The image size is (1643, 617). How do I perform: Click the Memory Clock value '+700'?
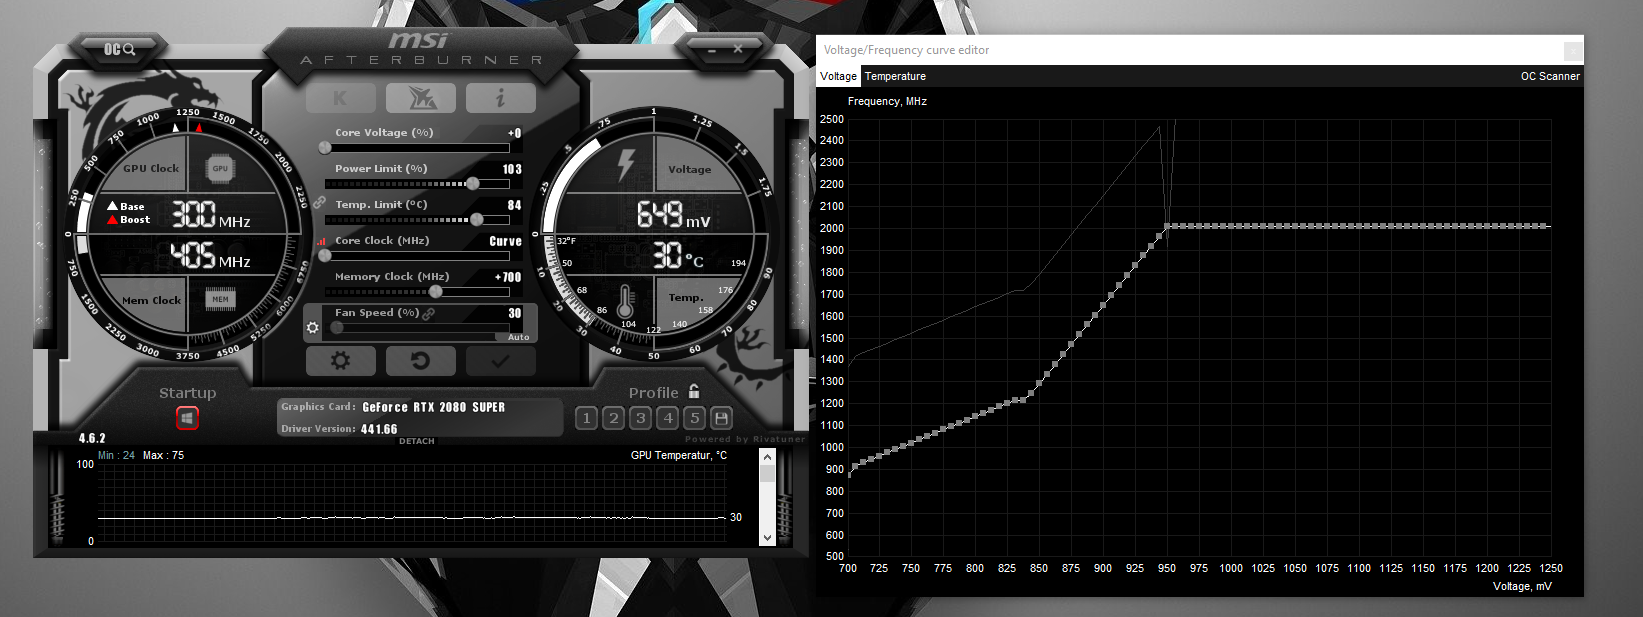tap(508, 277)
